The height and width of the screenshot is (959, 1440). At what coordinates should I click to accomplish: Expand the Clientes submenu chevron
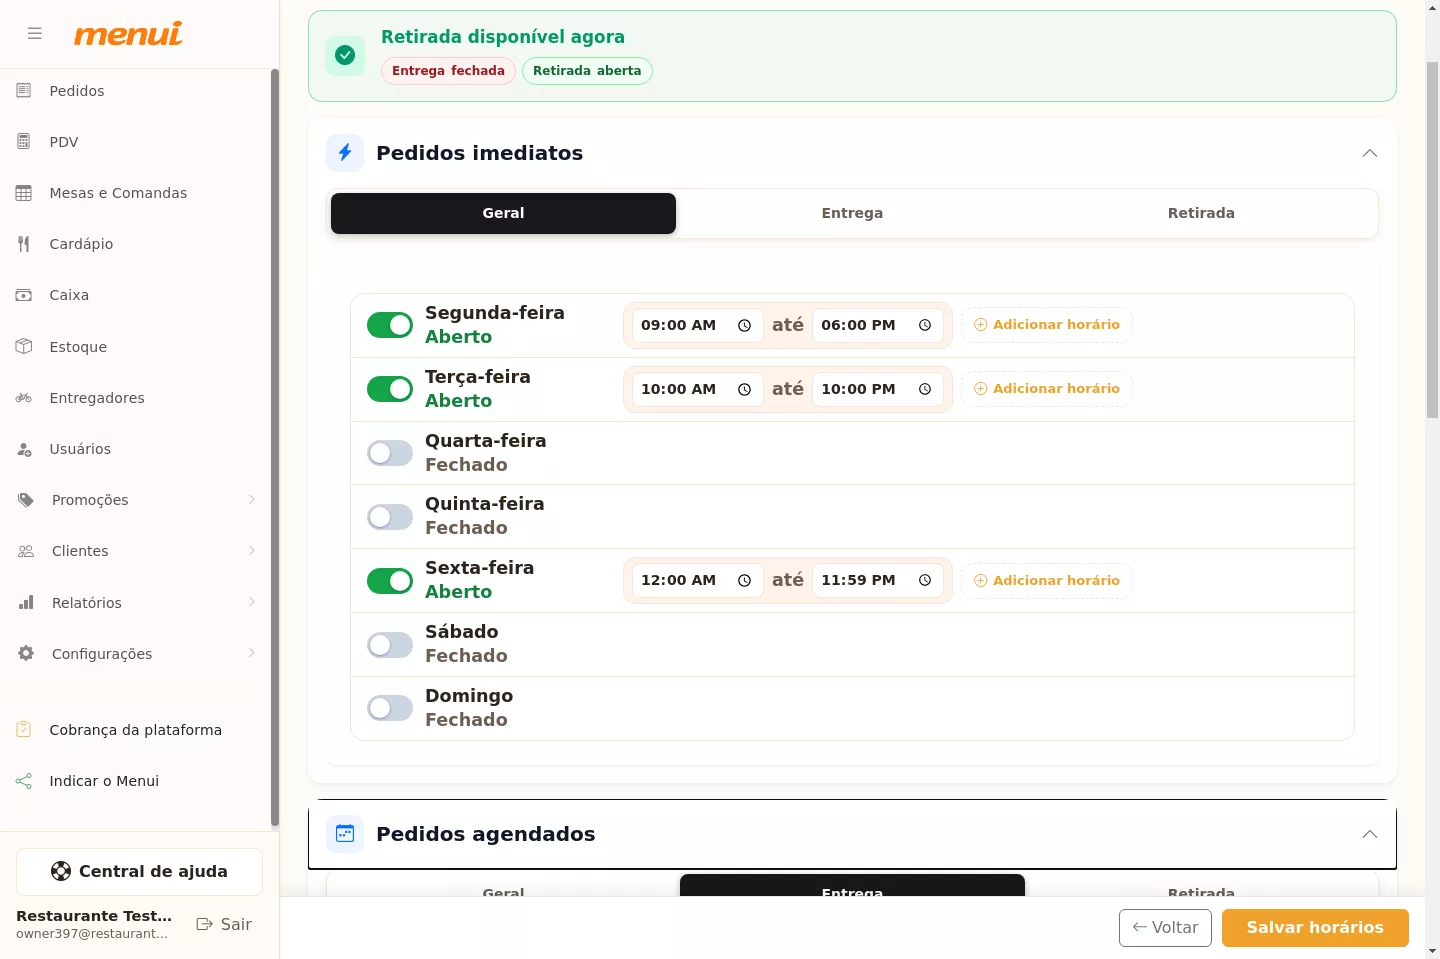252,551
